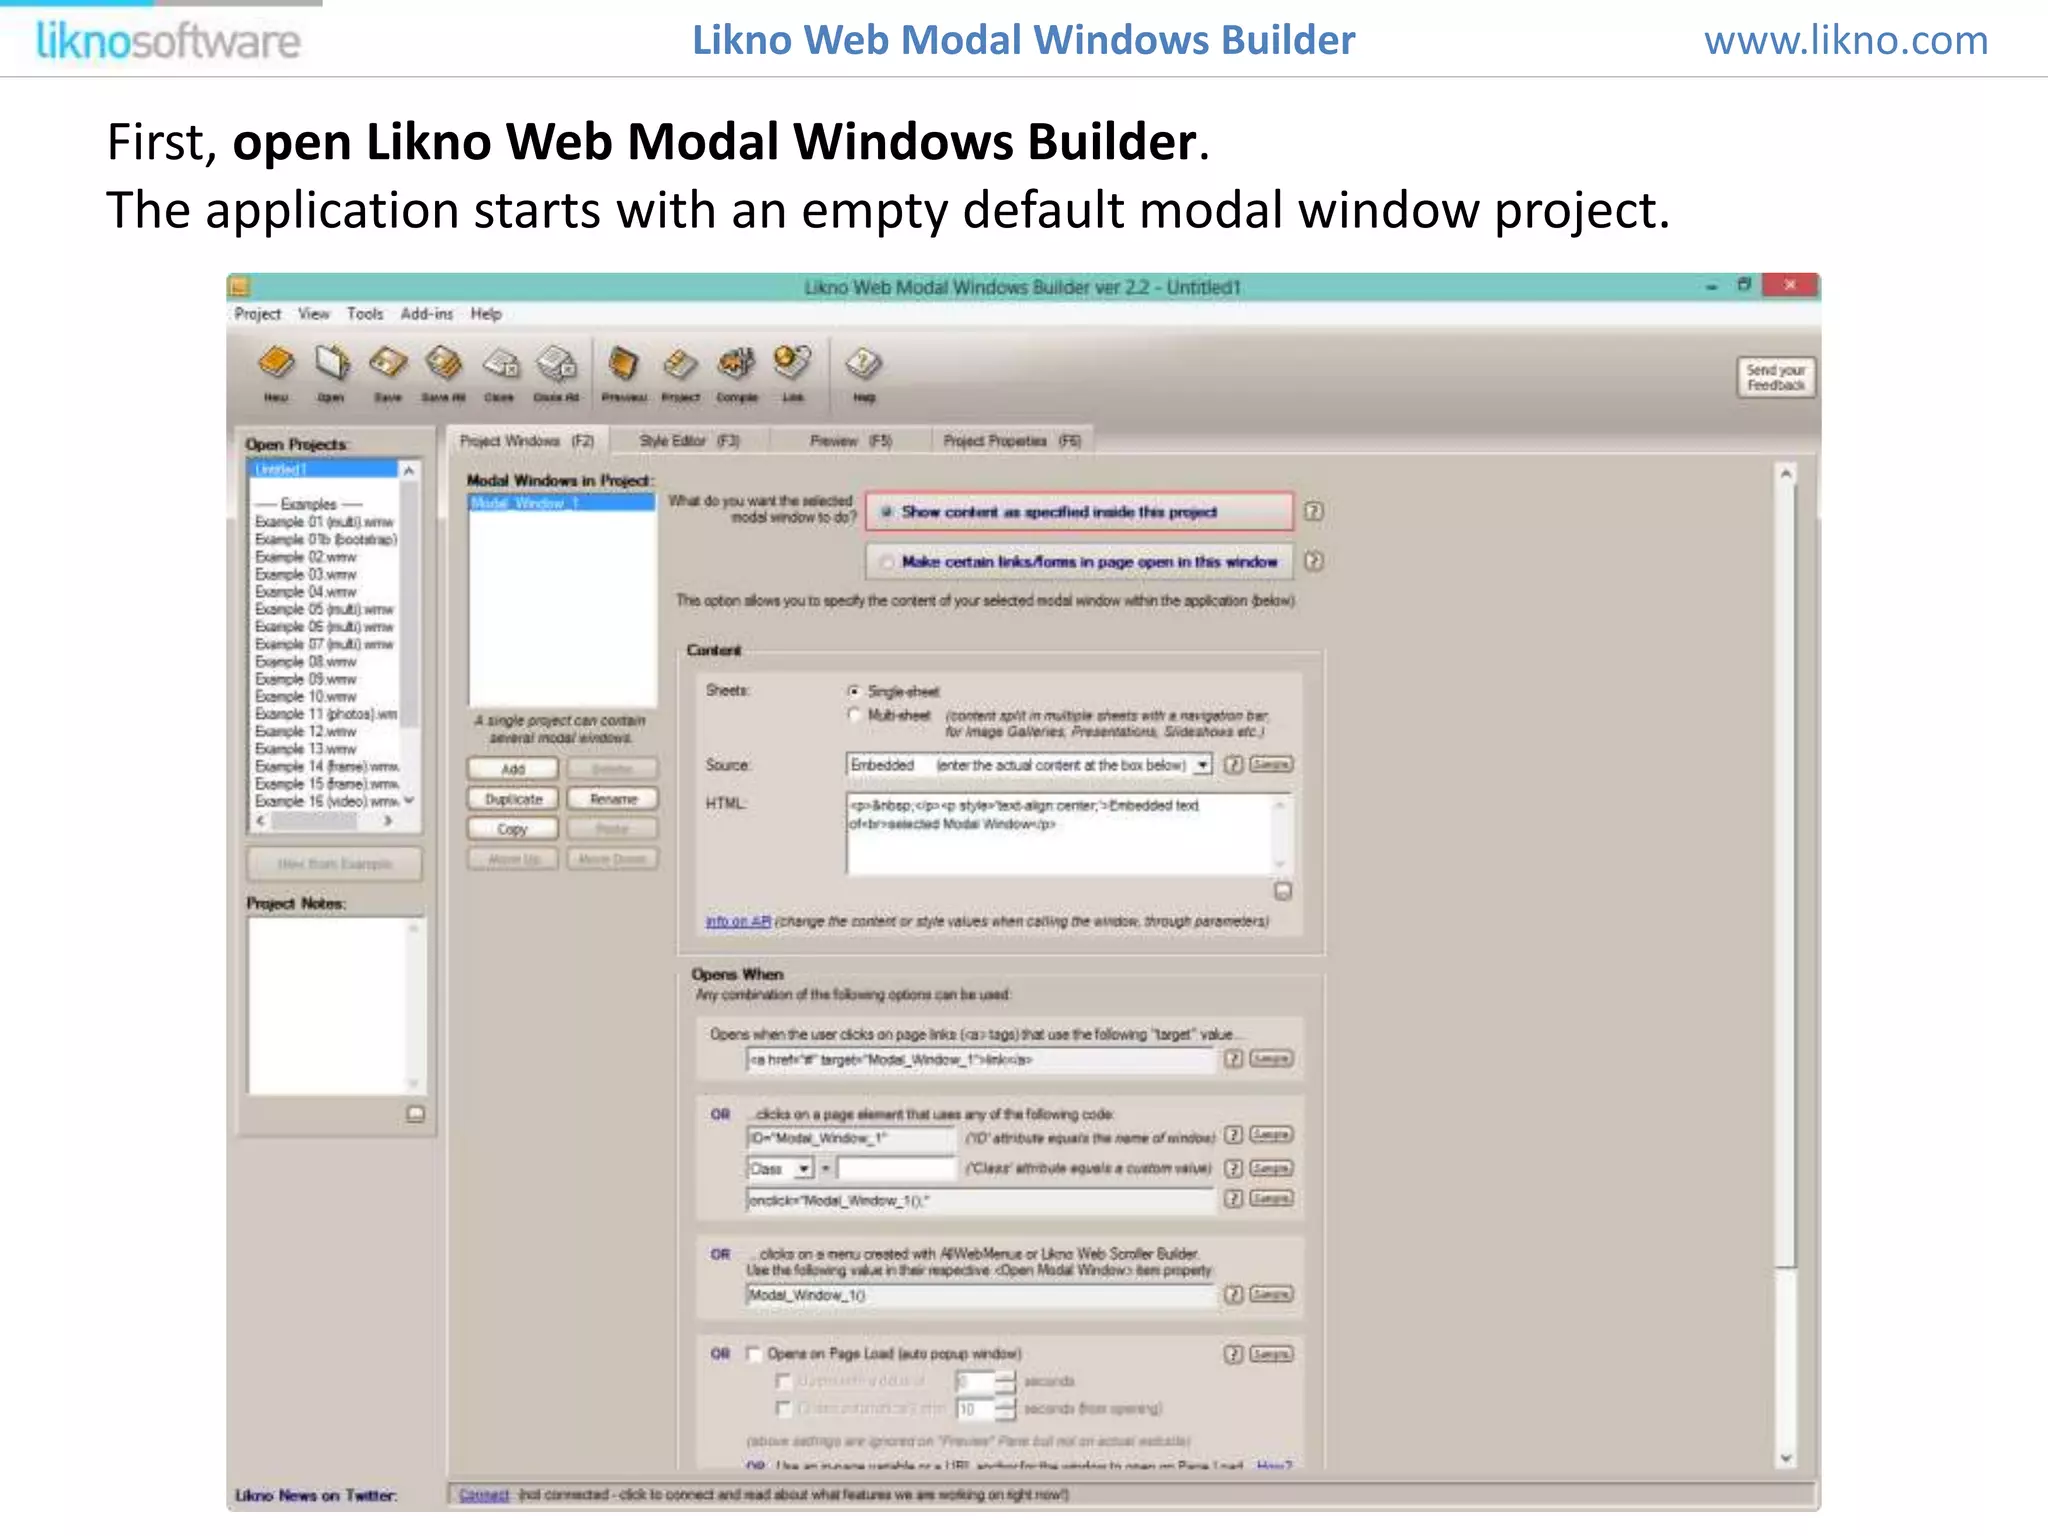
Task: Open the Source Embedded dropdown
Action: tap(1203, 765)
